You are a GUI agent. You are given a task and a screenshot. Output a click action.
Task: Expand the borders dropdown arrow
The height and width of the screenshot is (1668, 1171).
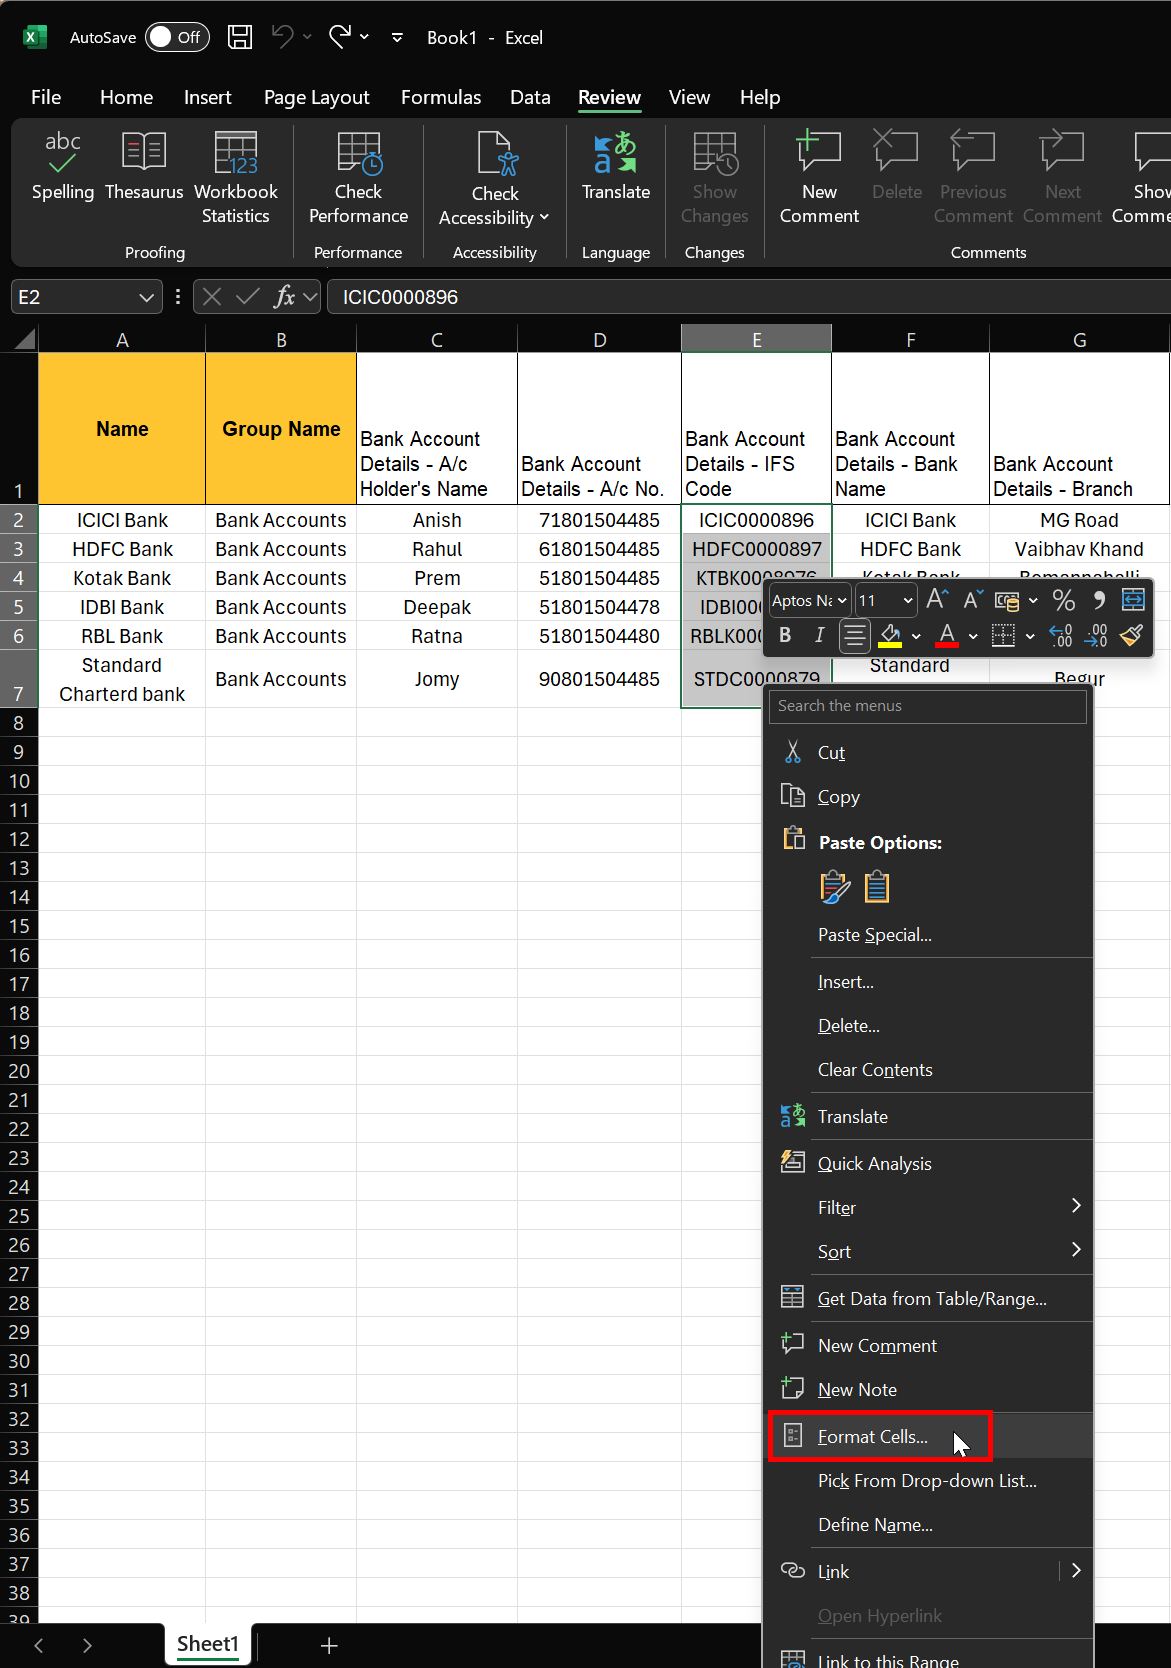tap(1030, 636)
